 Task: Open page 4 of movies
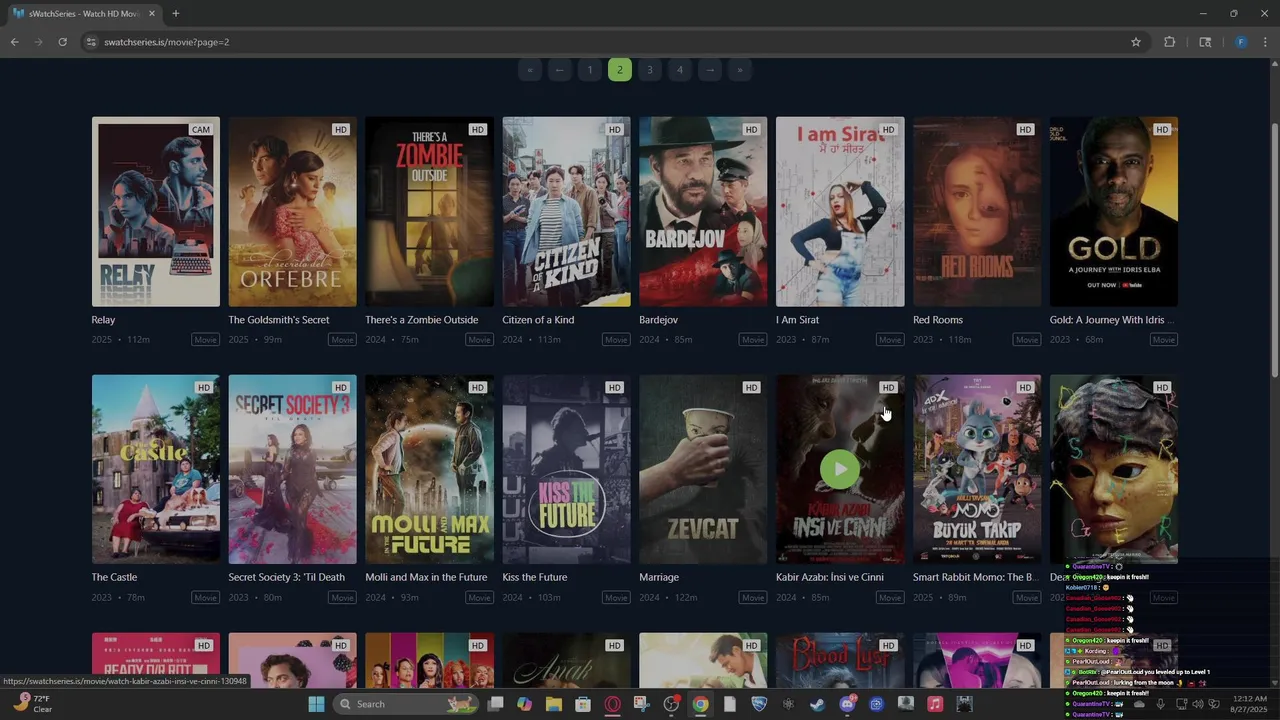click(x=680, y=69)
